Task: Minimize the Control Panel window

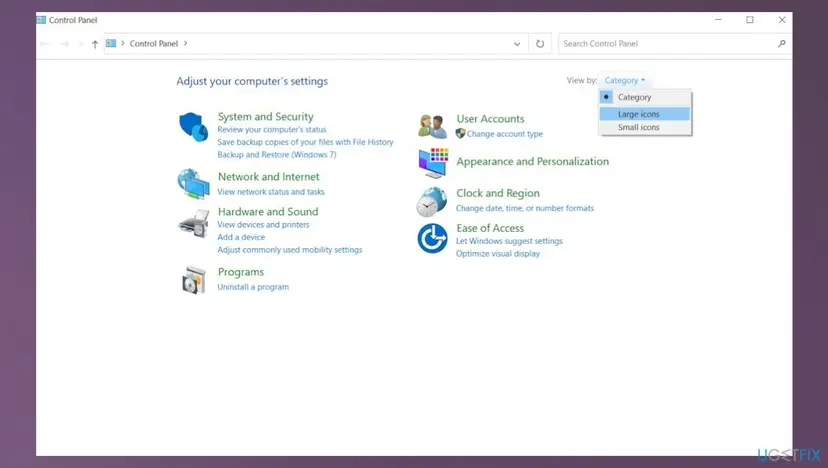Action: 718,20
